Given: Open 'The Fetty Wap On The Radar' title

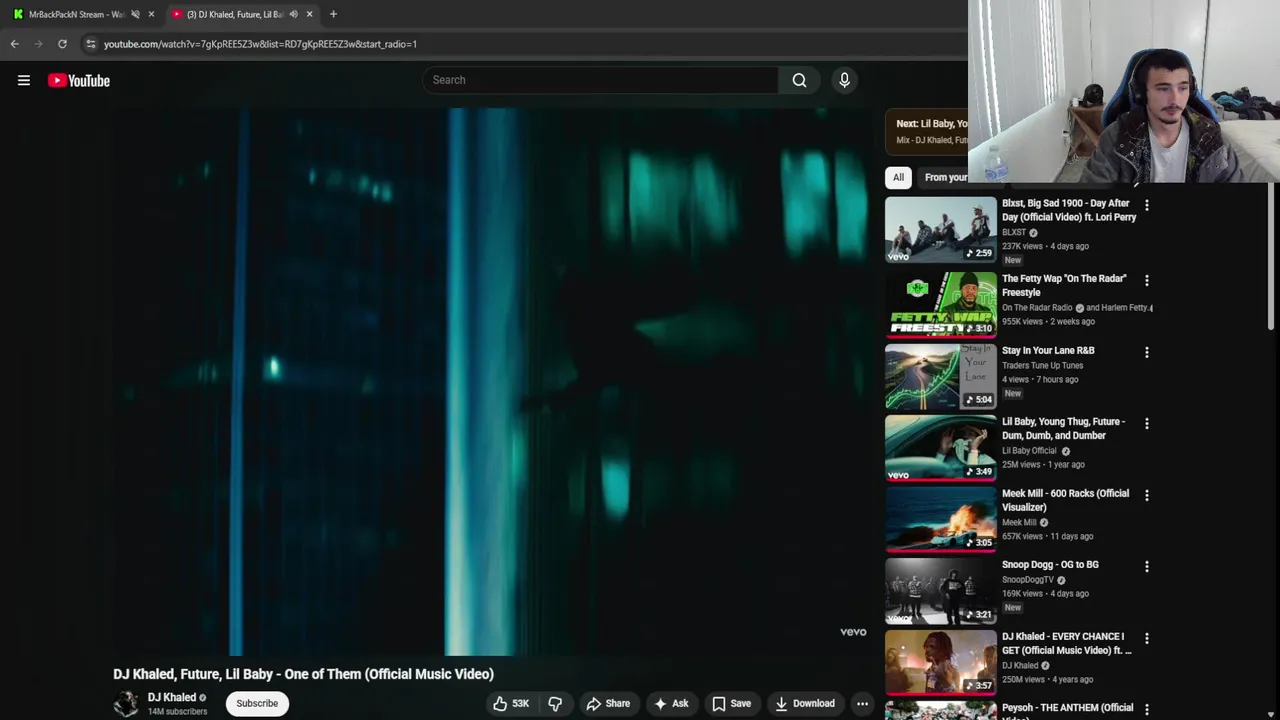Looking at the screenshot, I should click(1064, 285).
